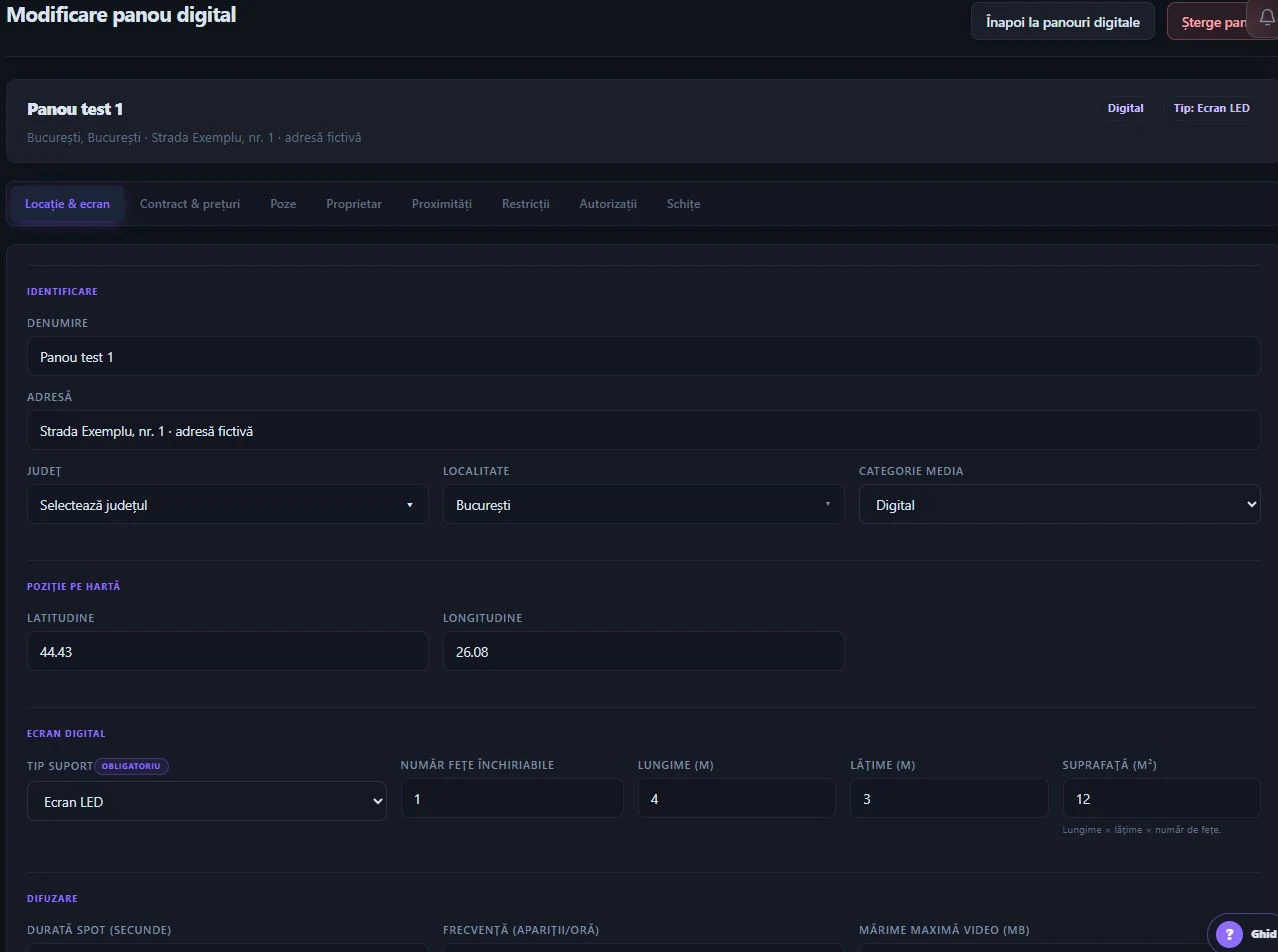The image size is (1278, 952).
Task: Switch to the Proprietar tab
Action: [354, 204]
